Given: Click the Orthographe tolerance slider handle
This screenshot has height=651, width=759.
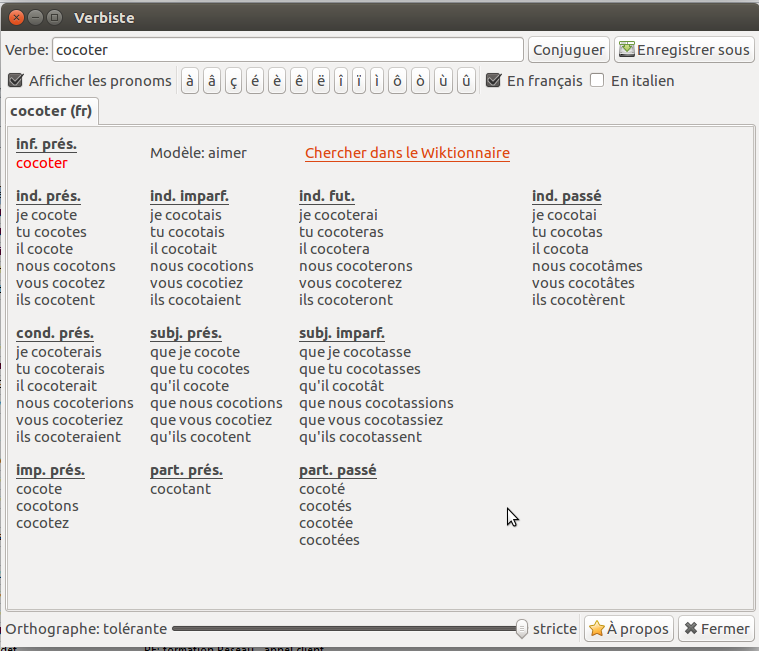Looking at the screenshot, I should coord(521,629).
